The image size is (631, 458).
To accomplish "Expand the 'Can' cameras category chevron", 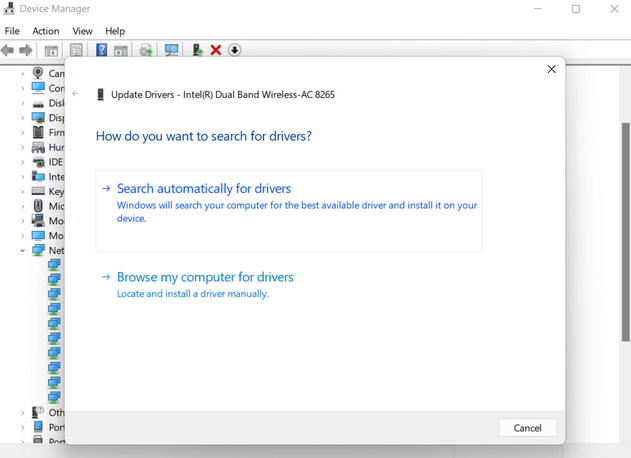I will (x=23, y=74).
